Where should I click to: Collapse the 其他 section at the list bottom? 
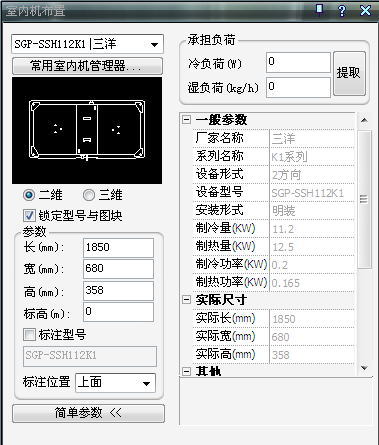click(187, 371)
